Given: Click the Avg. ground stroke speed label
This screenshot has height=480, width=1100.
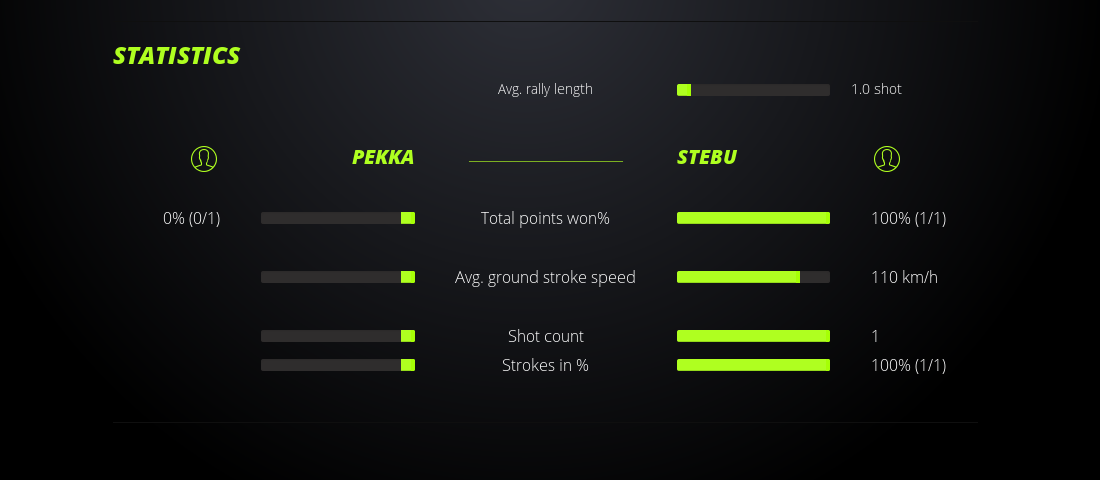Looking at the screenshot, I should click(545, 277).
